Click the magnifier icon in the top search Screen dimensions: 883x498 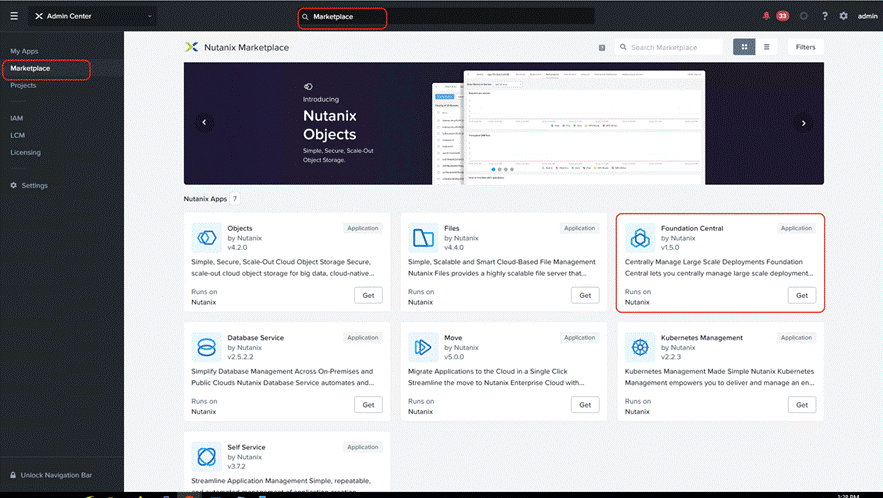coord(305,17)
